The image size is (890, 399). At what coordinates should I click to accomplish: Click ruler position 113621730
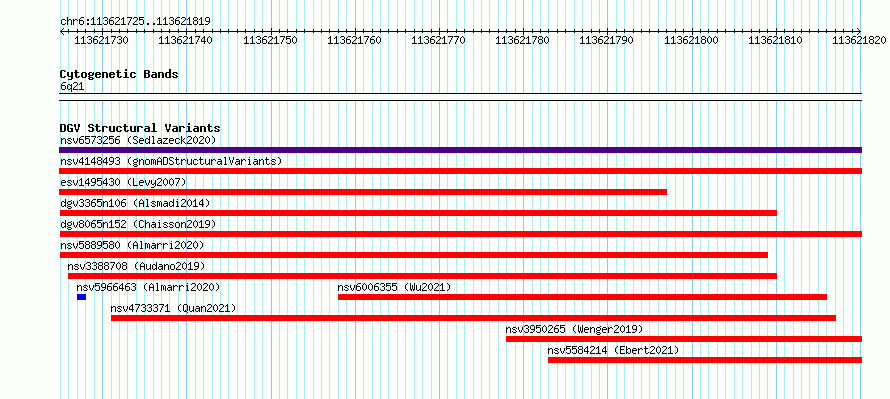(102, 40)
